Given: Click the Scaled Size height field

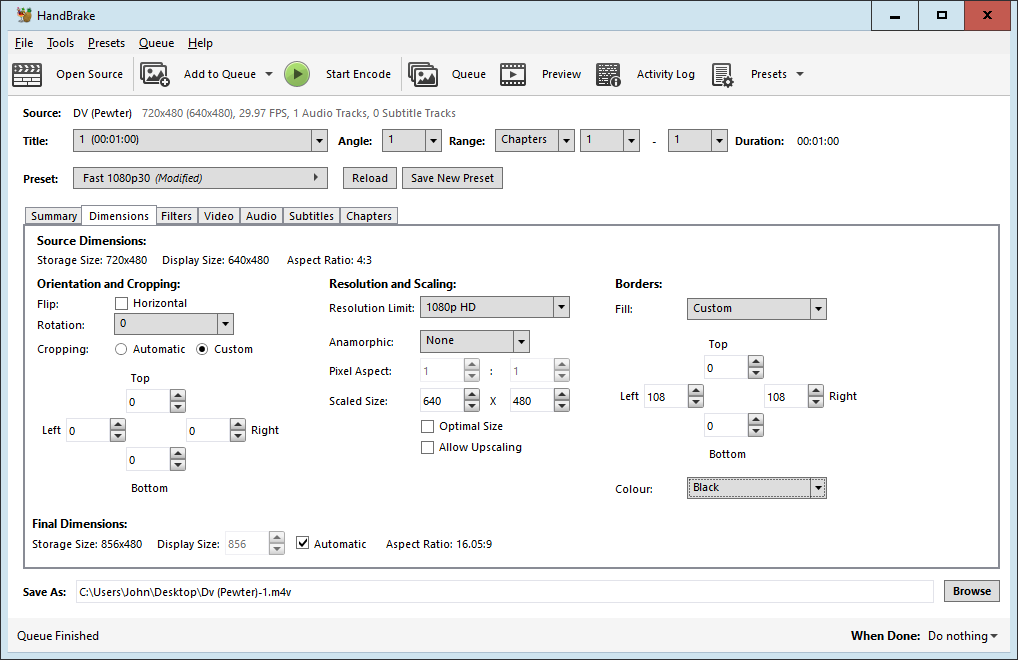Looking at the screenshot, I should [532, 401].
